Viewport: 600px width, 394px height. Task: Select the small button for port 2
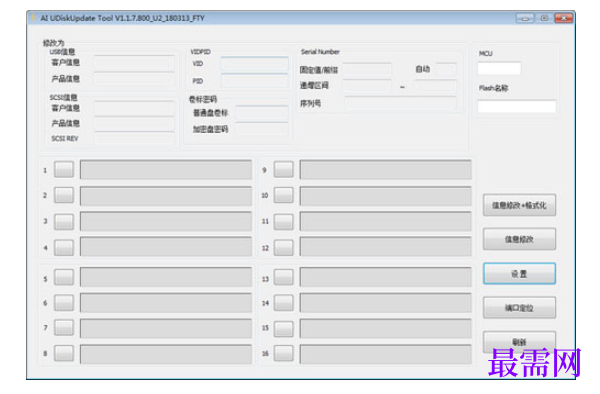(64, 195)
